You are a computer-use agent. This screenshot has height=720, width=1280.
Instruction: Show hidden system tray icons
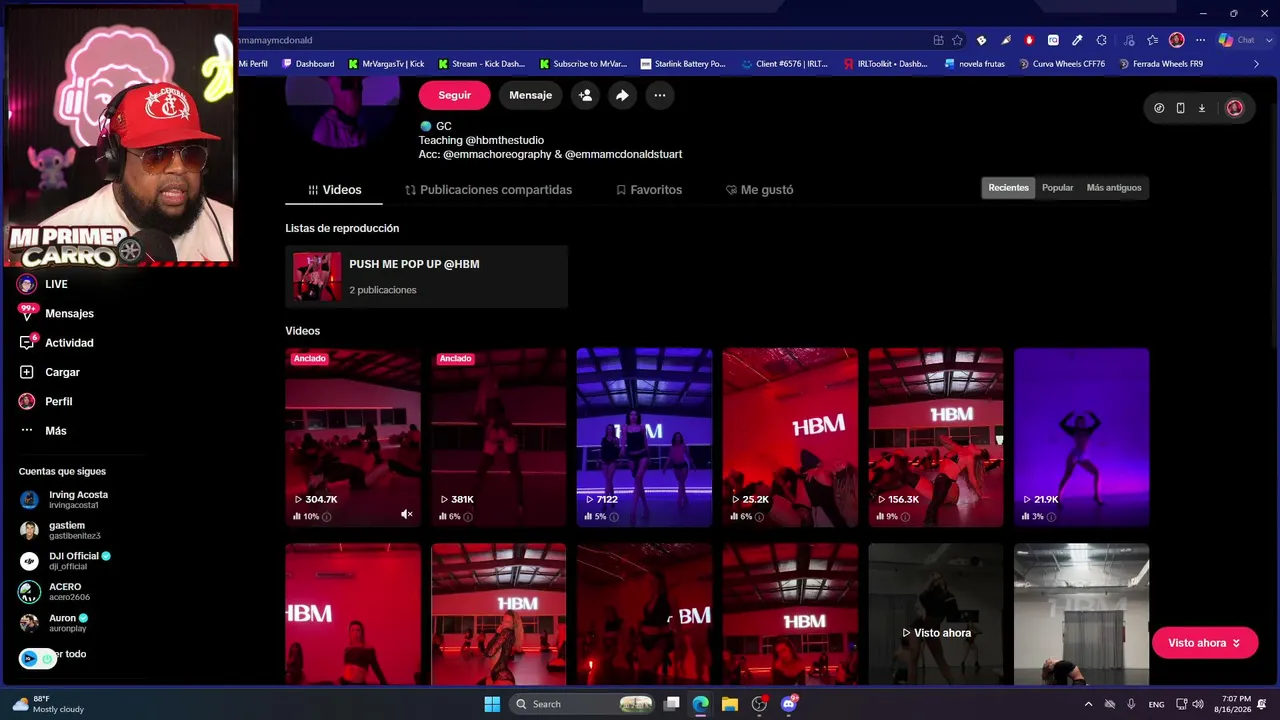[1088, 704]
